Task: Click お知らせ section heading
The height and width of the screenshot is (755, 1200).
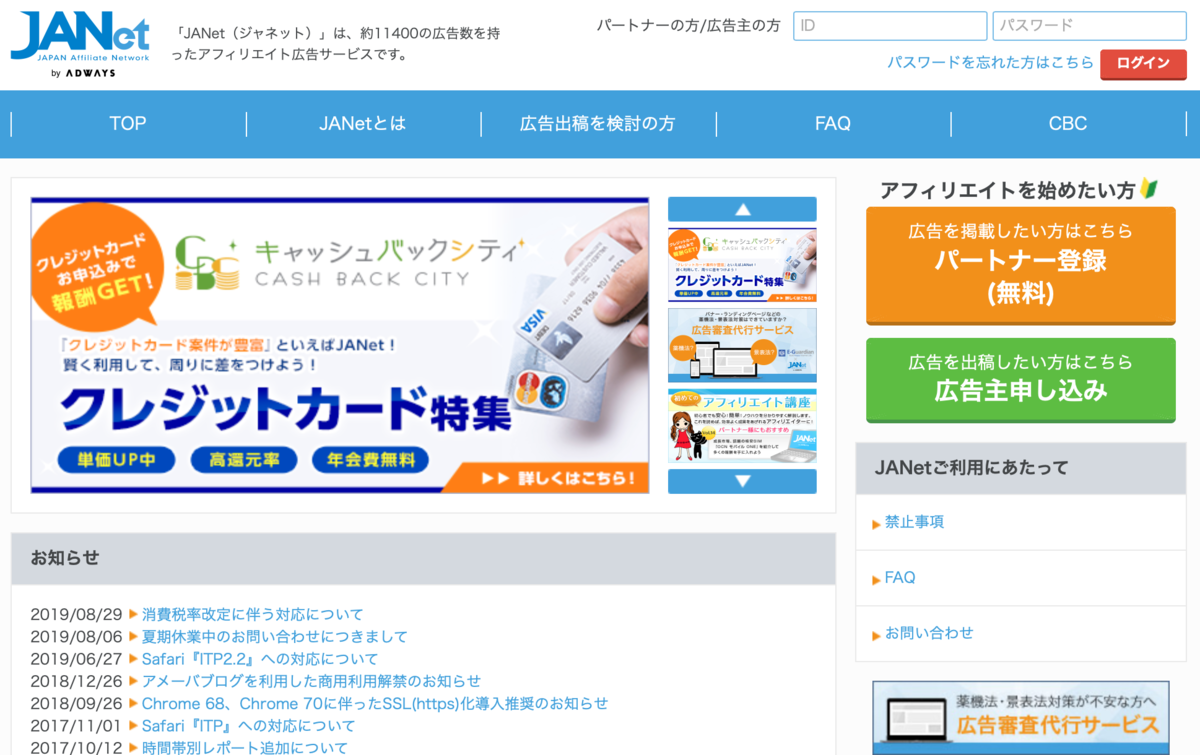Action: 65,558
